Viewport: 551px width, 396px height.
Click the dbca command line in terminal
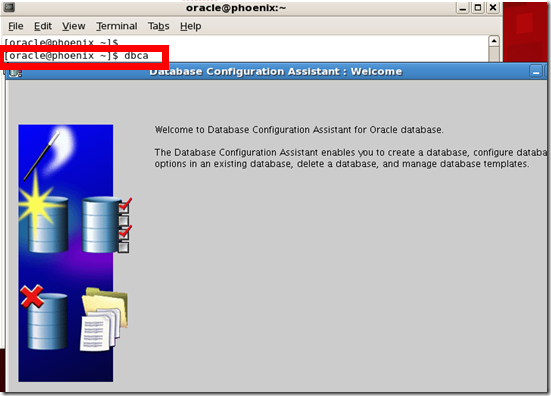pyautogui.click(x=76, y=56)
